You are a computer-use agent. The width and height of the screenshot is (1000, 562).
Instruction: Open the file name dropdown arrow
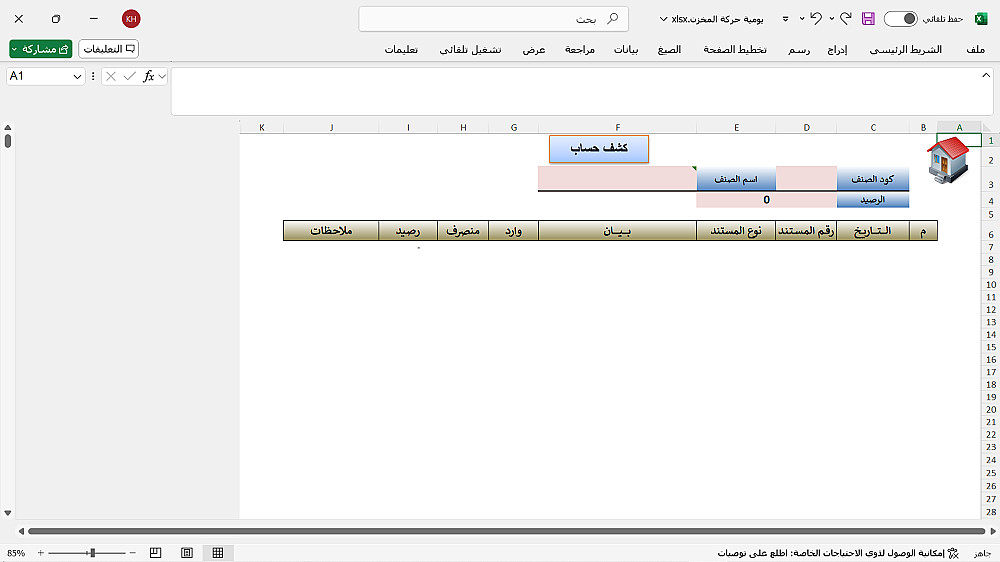663,18
